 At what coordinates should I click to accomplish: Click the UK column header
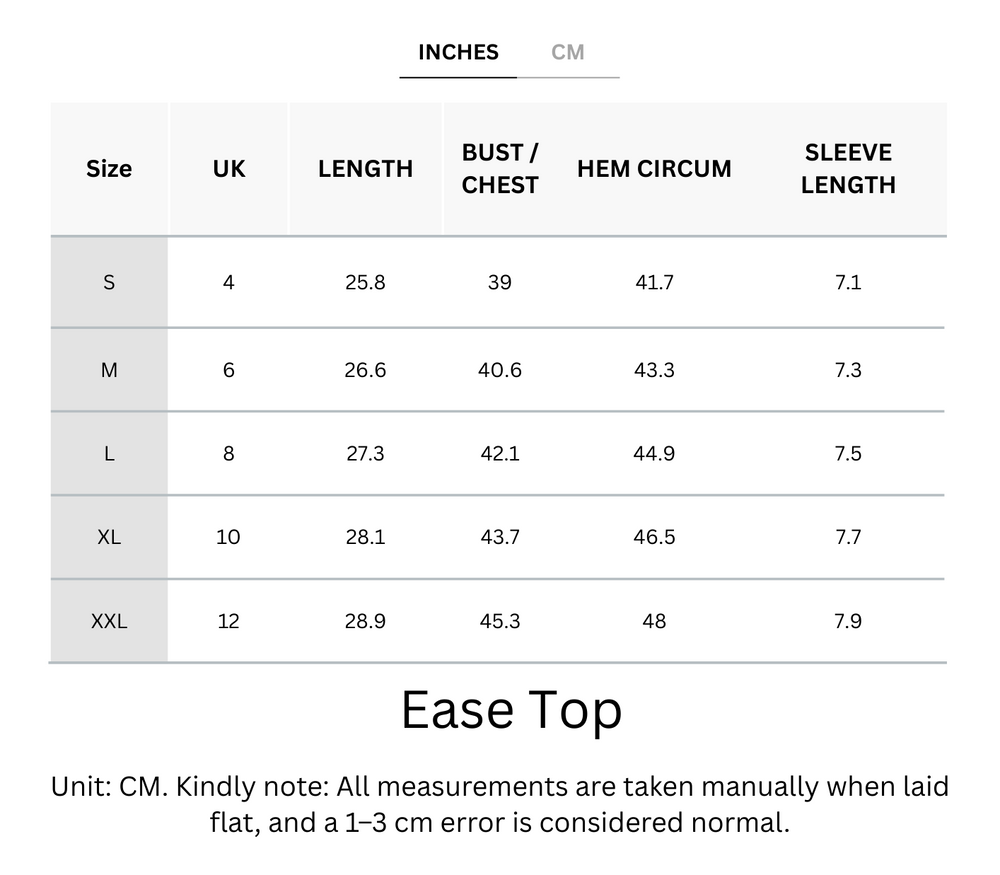point(229,169)
